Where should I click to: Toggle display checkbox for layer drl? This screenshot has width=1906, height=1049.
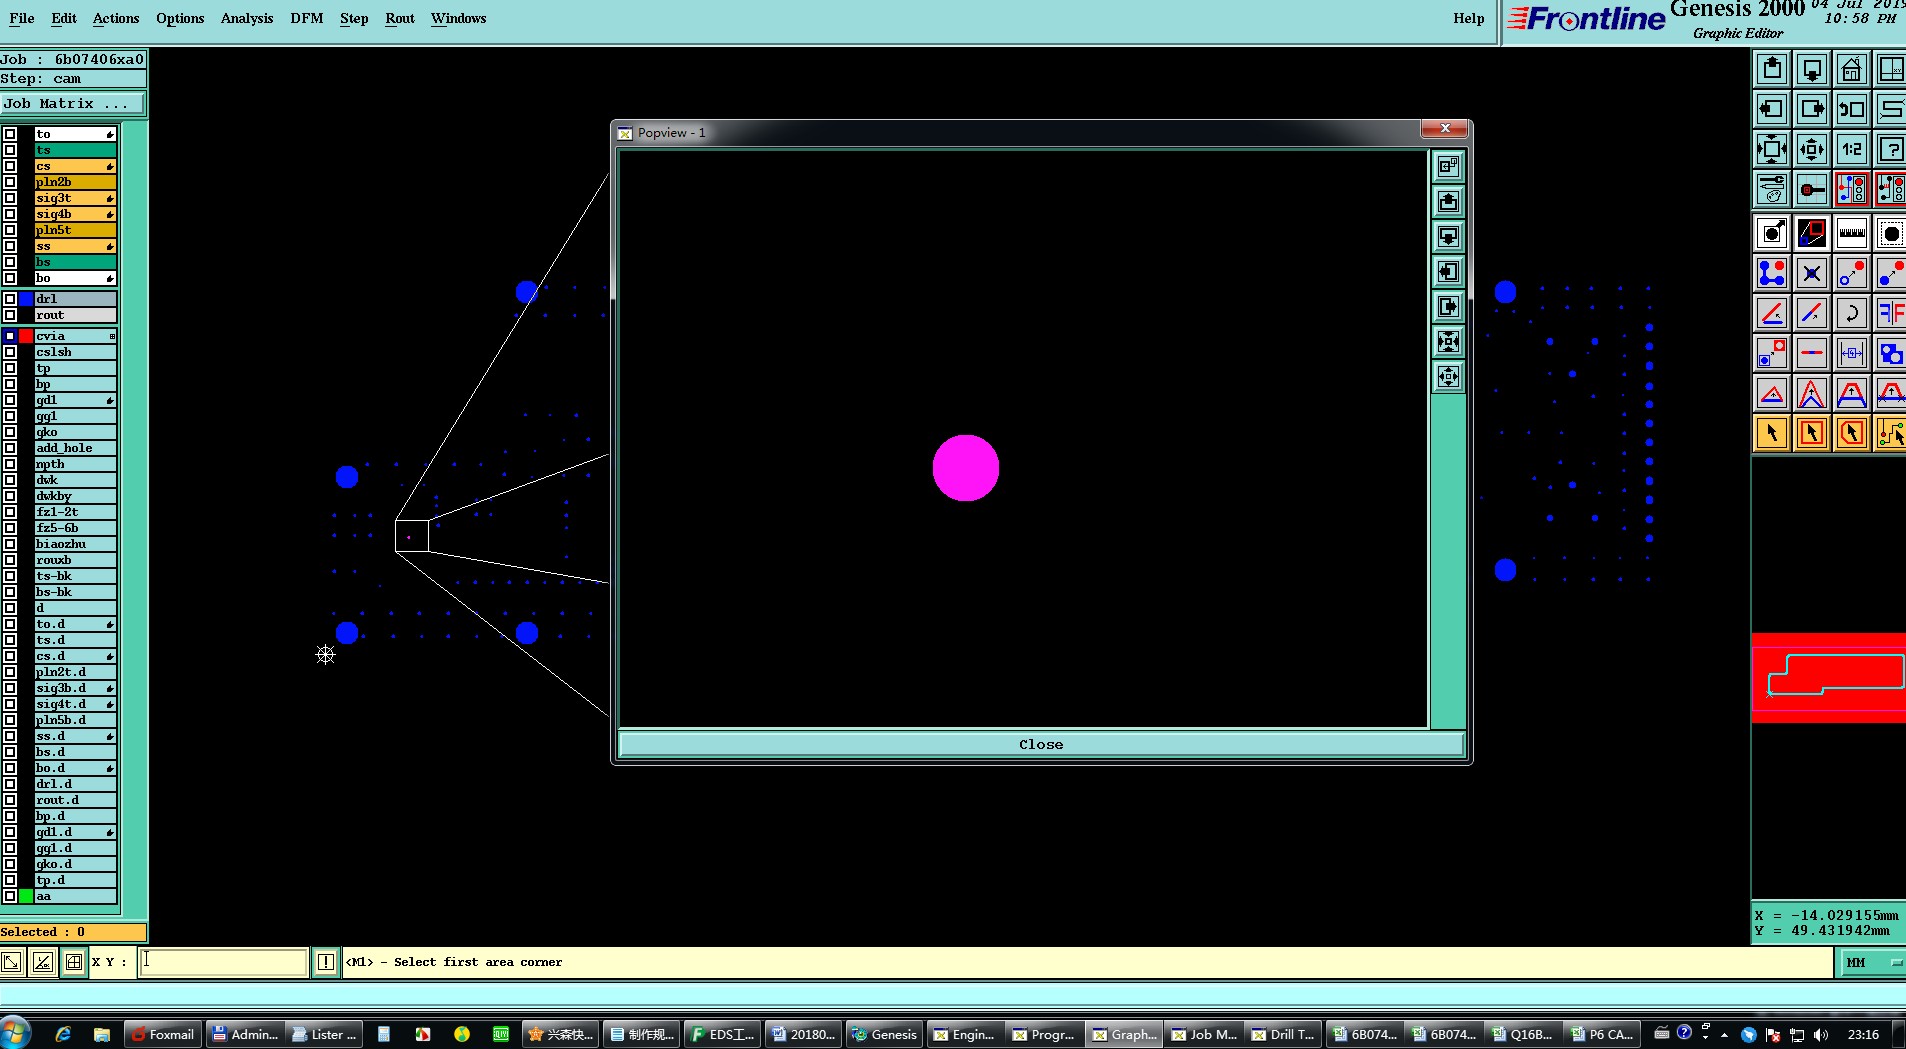[10, 299]
